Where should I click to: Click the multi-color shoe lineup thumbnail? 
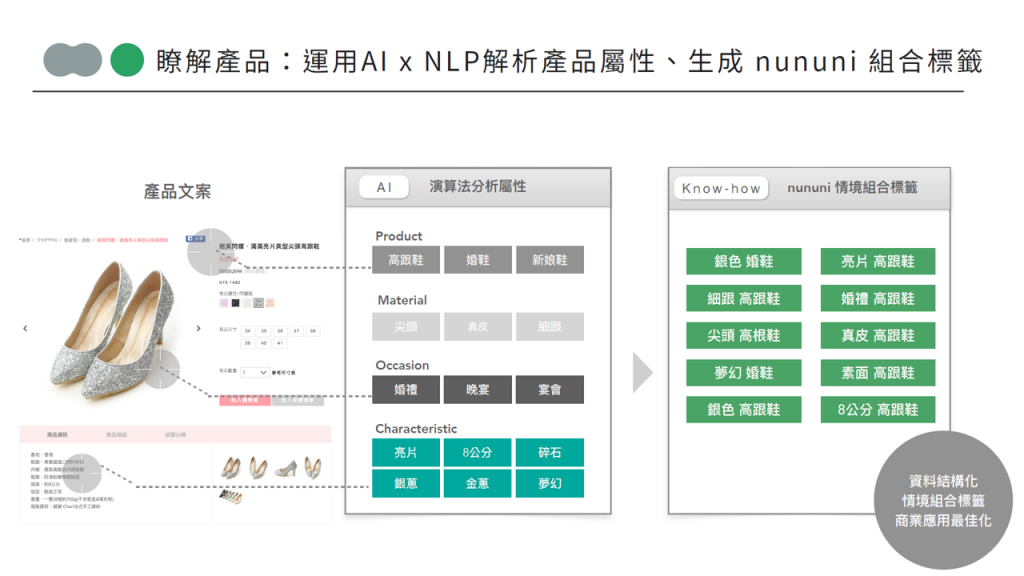click(231, 498)
